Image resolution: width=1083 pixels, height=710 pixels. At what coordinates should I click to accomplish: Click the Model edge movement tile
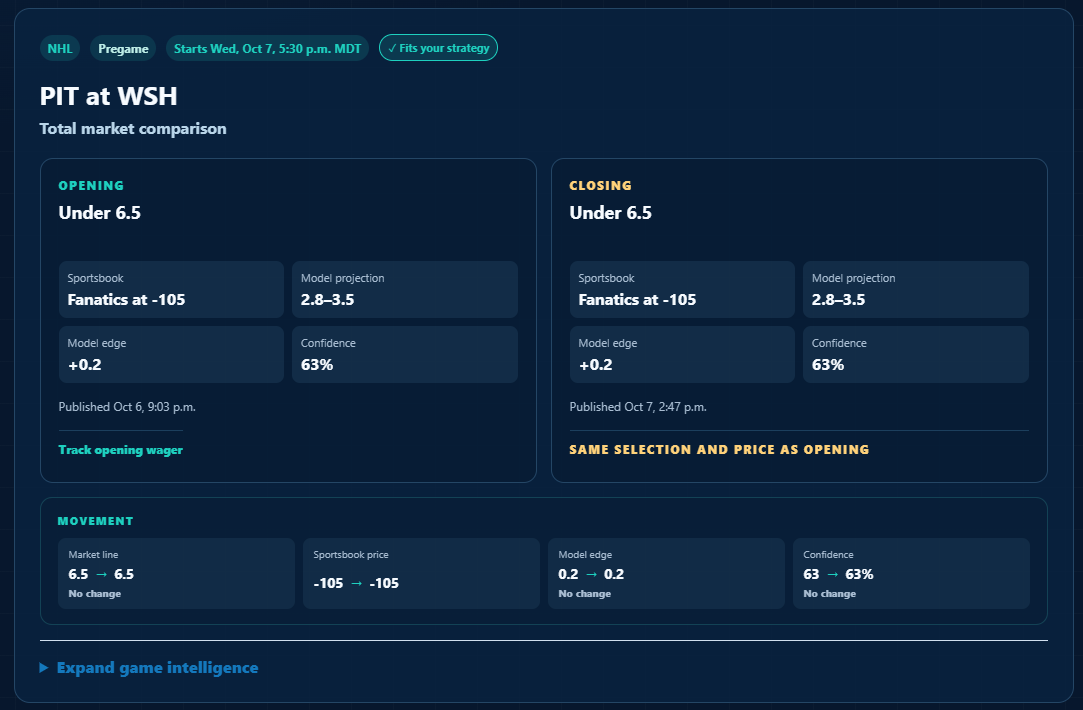pyautogui.click(x=667, y=573)
